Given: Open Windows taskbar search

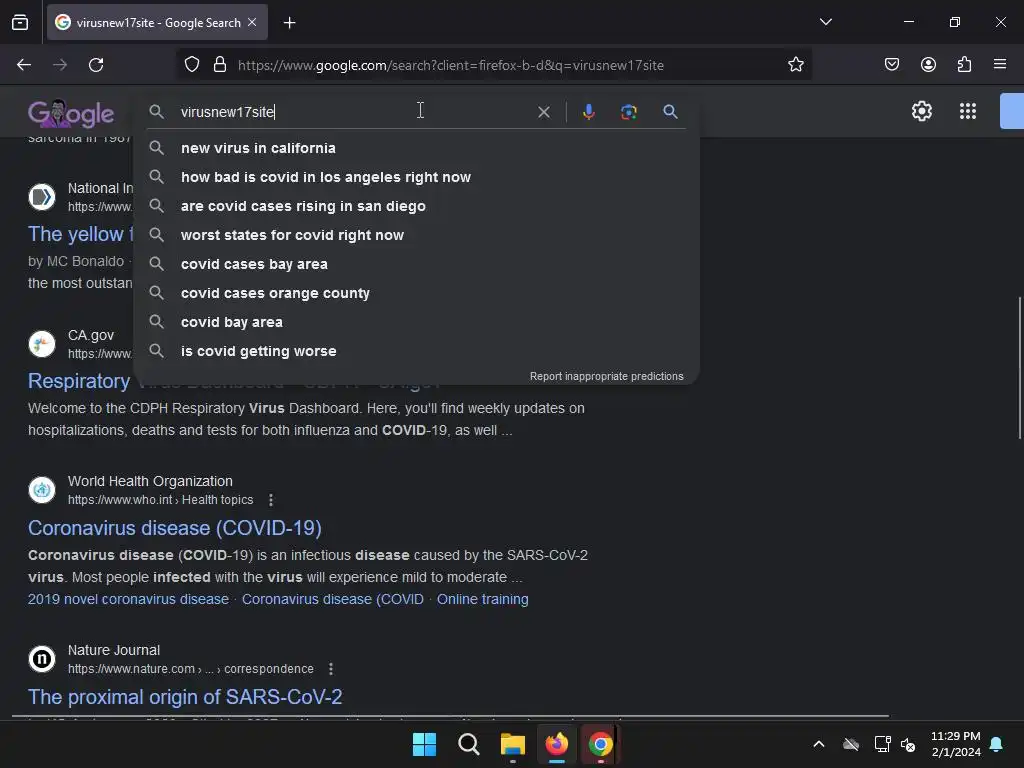Looking at the screenshot, I should point(468,744).
